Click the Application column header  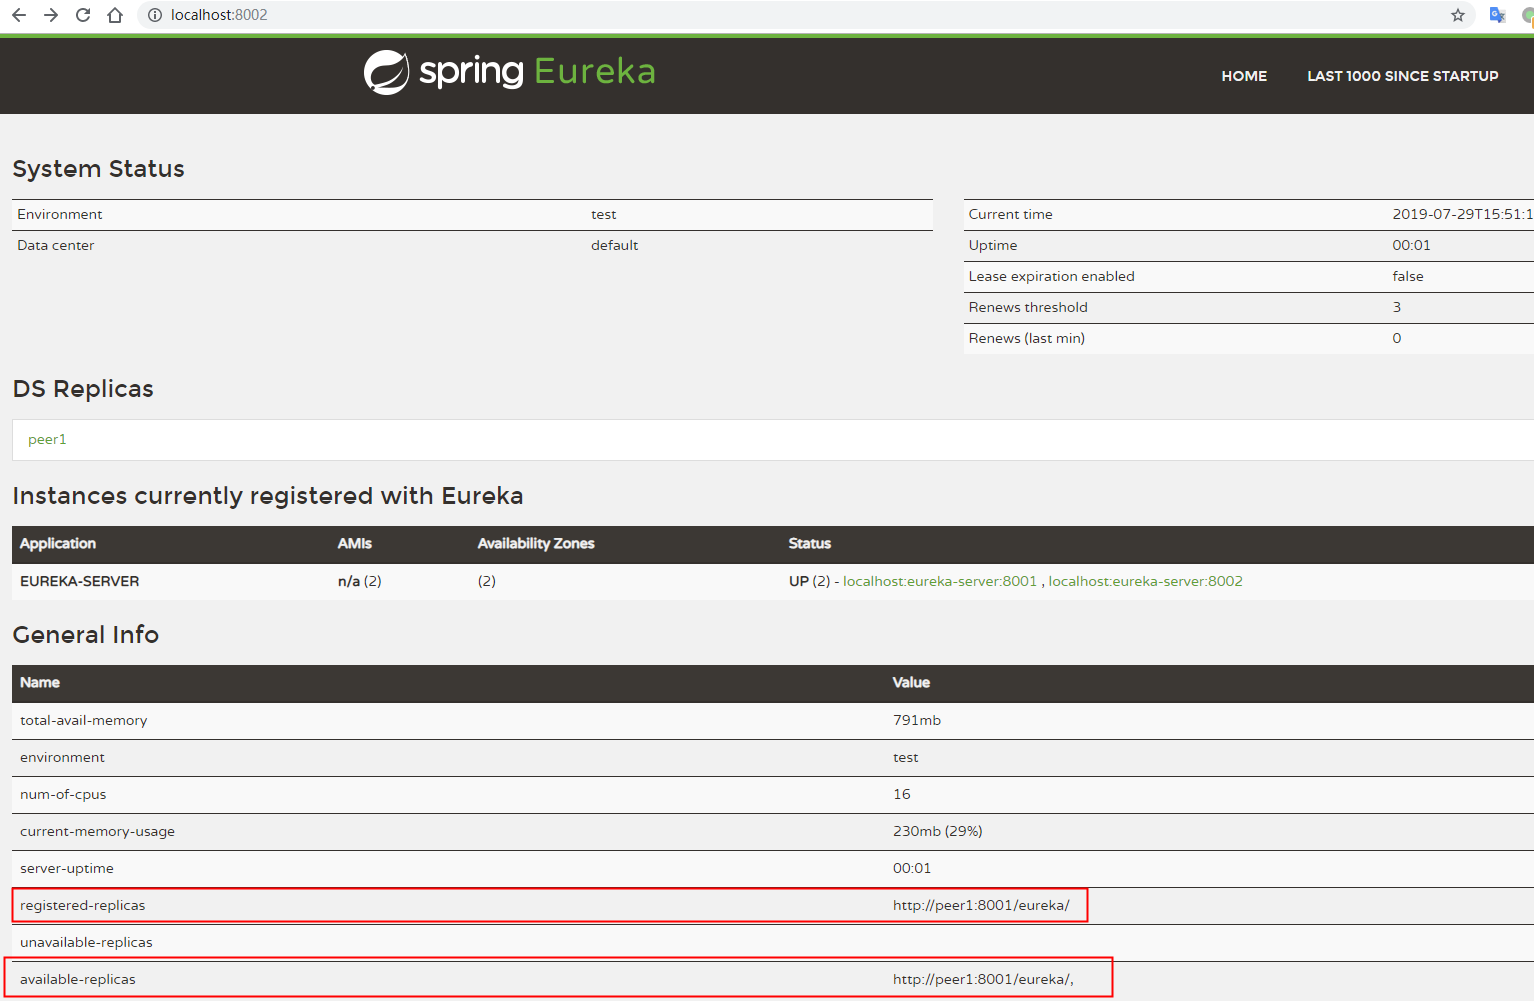58,543
